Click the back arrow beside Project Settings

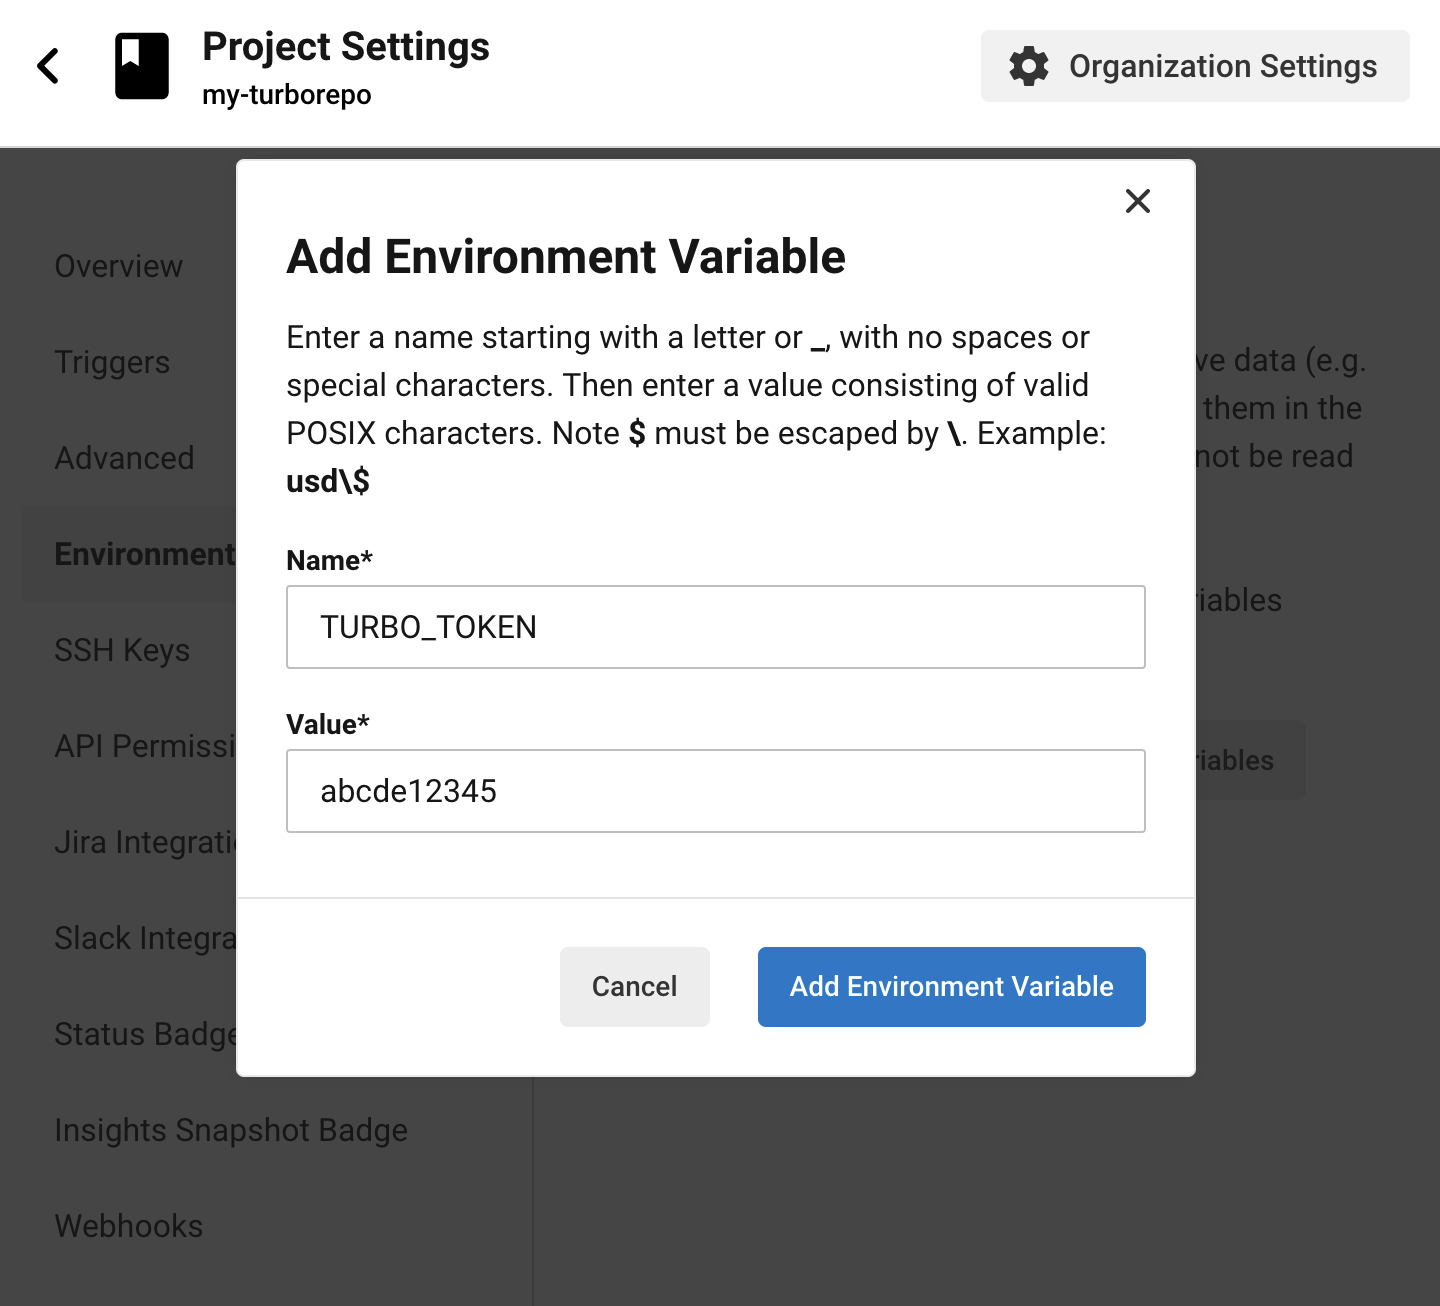[x=47, y=66]
